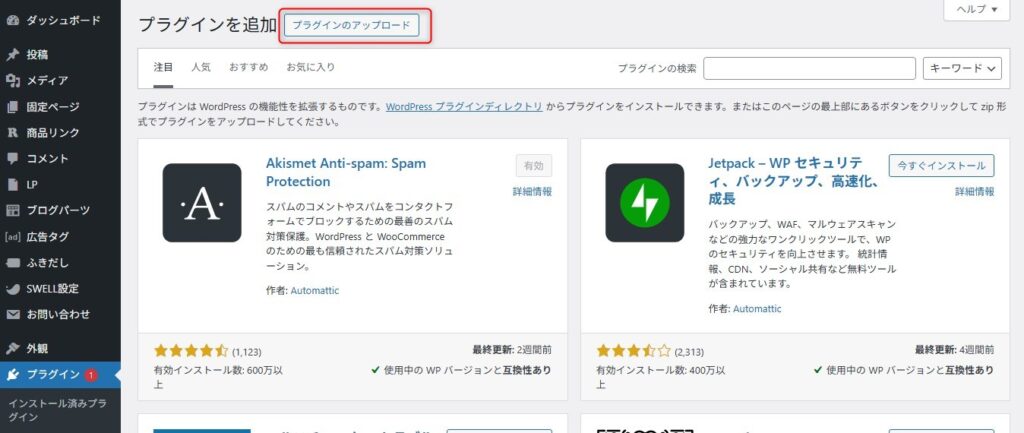Expand the ヘルプ dropdown
The image size is (1024, 433).
pyautogui.click(x=977, y=9)
